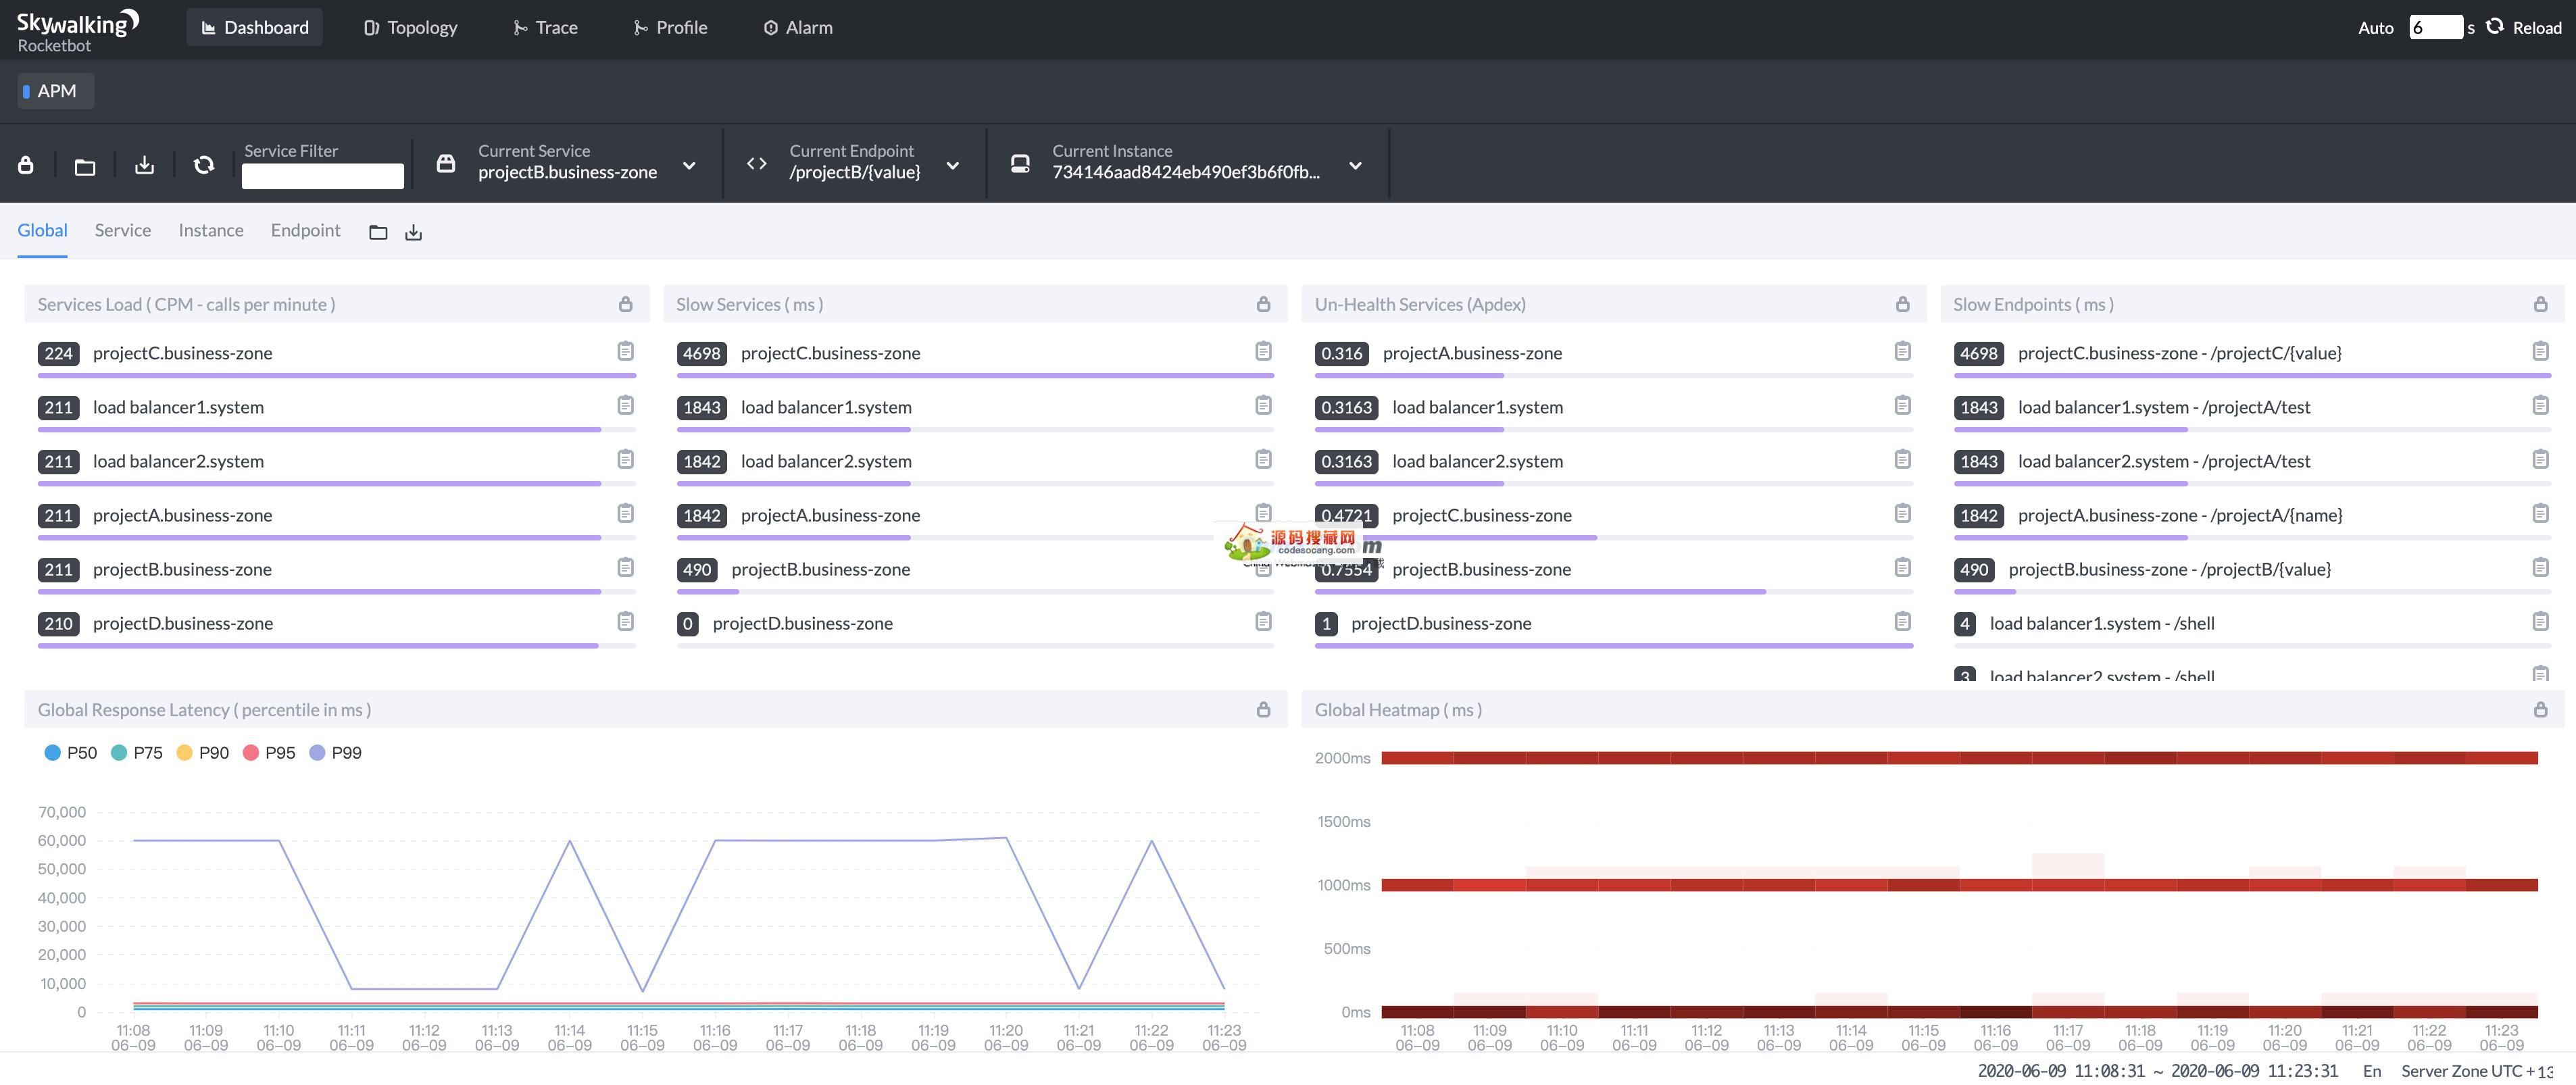Click the lock icon on Services Load panel
This screenshot has height=1085, width=2576.
(626, 303)
